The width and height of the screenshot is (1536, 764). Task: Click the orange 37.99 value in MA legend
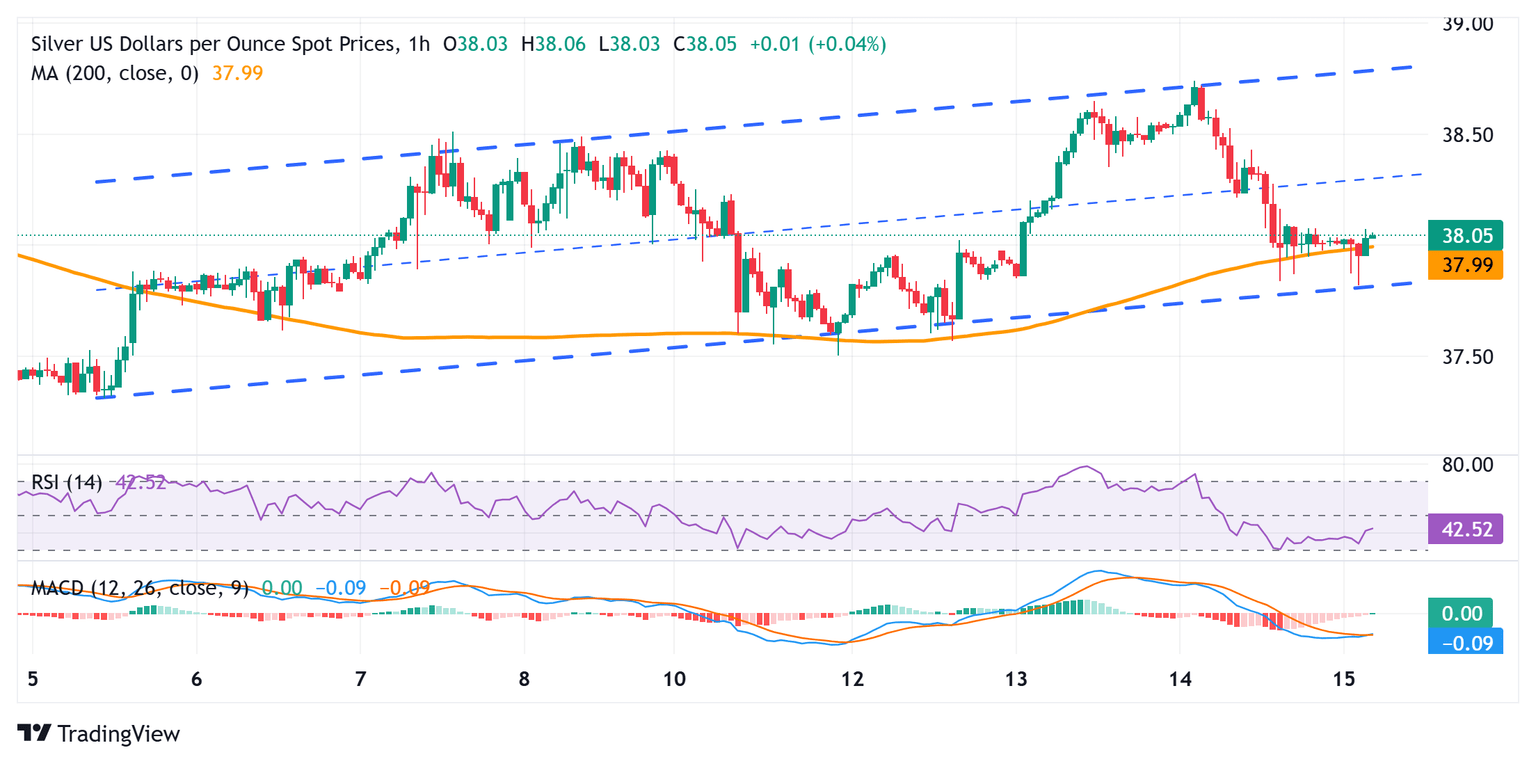click(x=238, y=73)
